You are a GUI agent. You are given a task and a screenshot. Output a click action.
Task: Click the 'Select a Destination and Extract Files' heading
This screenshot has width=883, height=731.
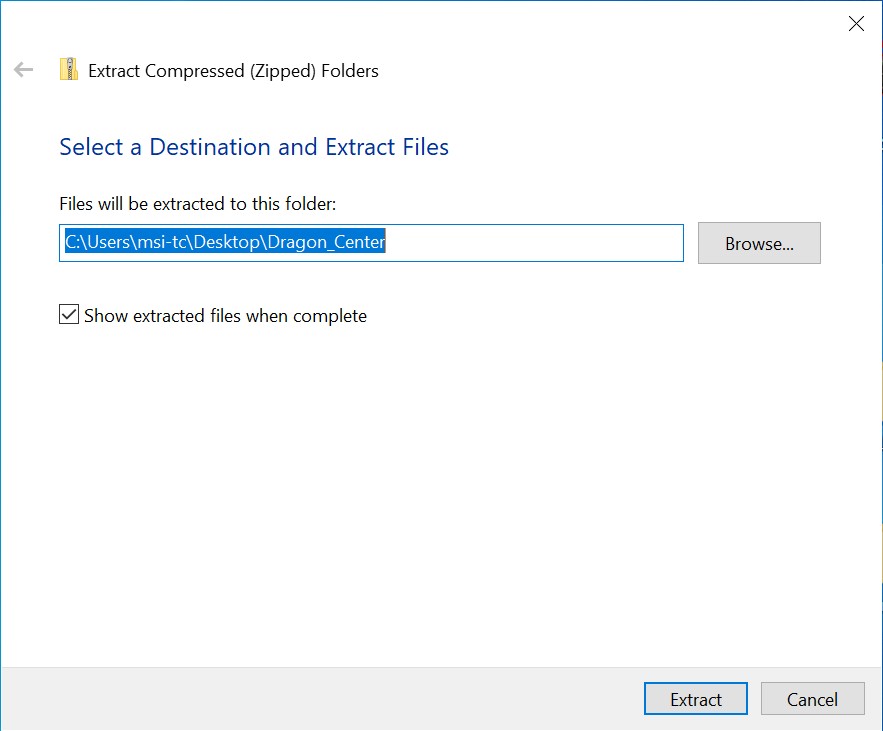[x=254, y=147]
